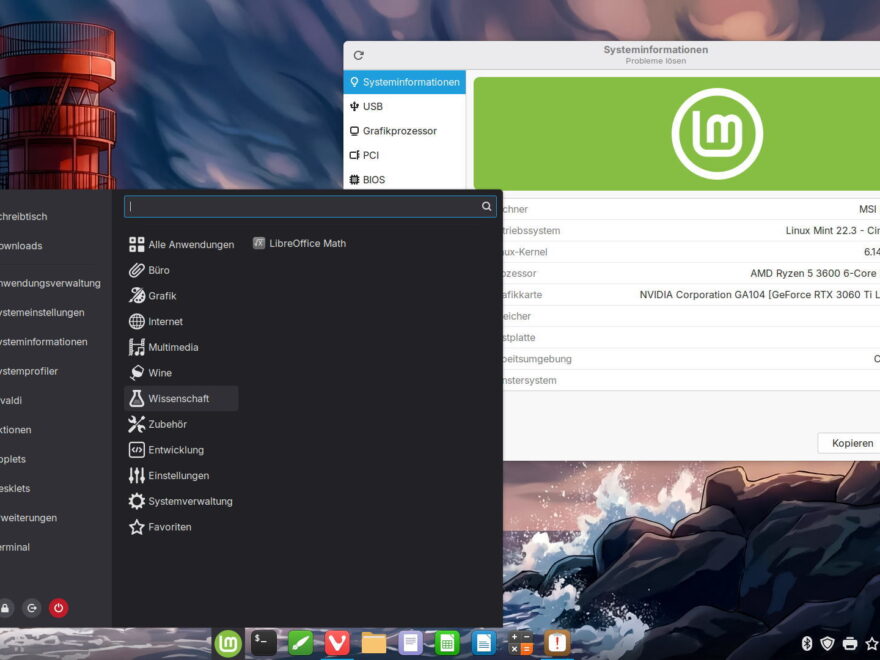Open the calculator in the taskbar

[520, 643]
